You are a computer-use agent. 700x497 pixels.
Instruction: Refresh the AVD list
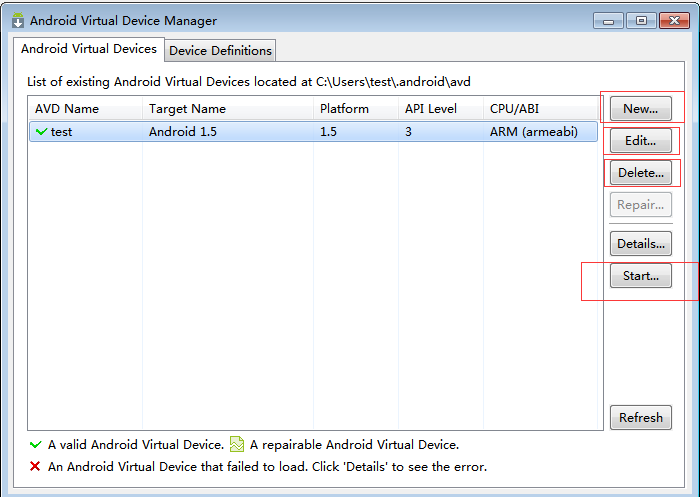tap(641, 418)
